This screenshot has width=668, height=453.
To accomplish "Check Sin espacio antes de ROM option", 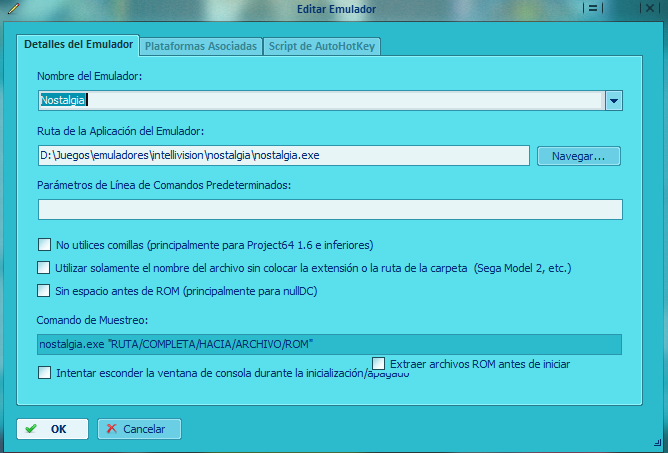I will (x=43, y=291).
